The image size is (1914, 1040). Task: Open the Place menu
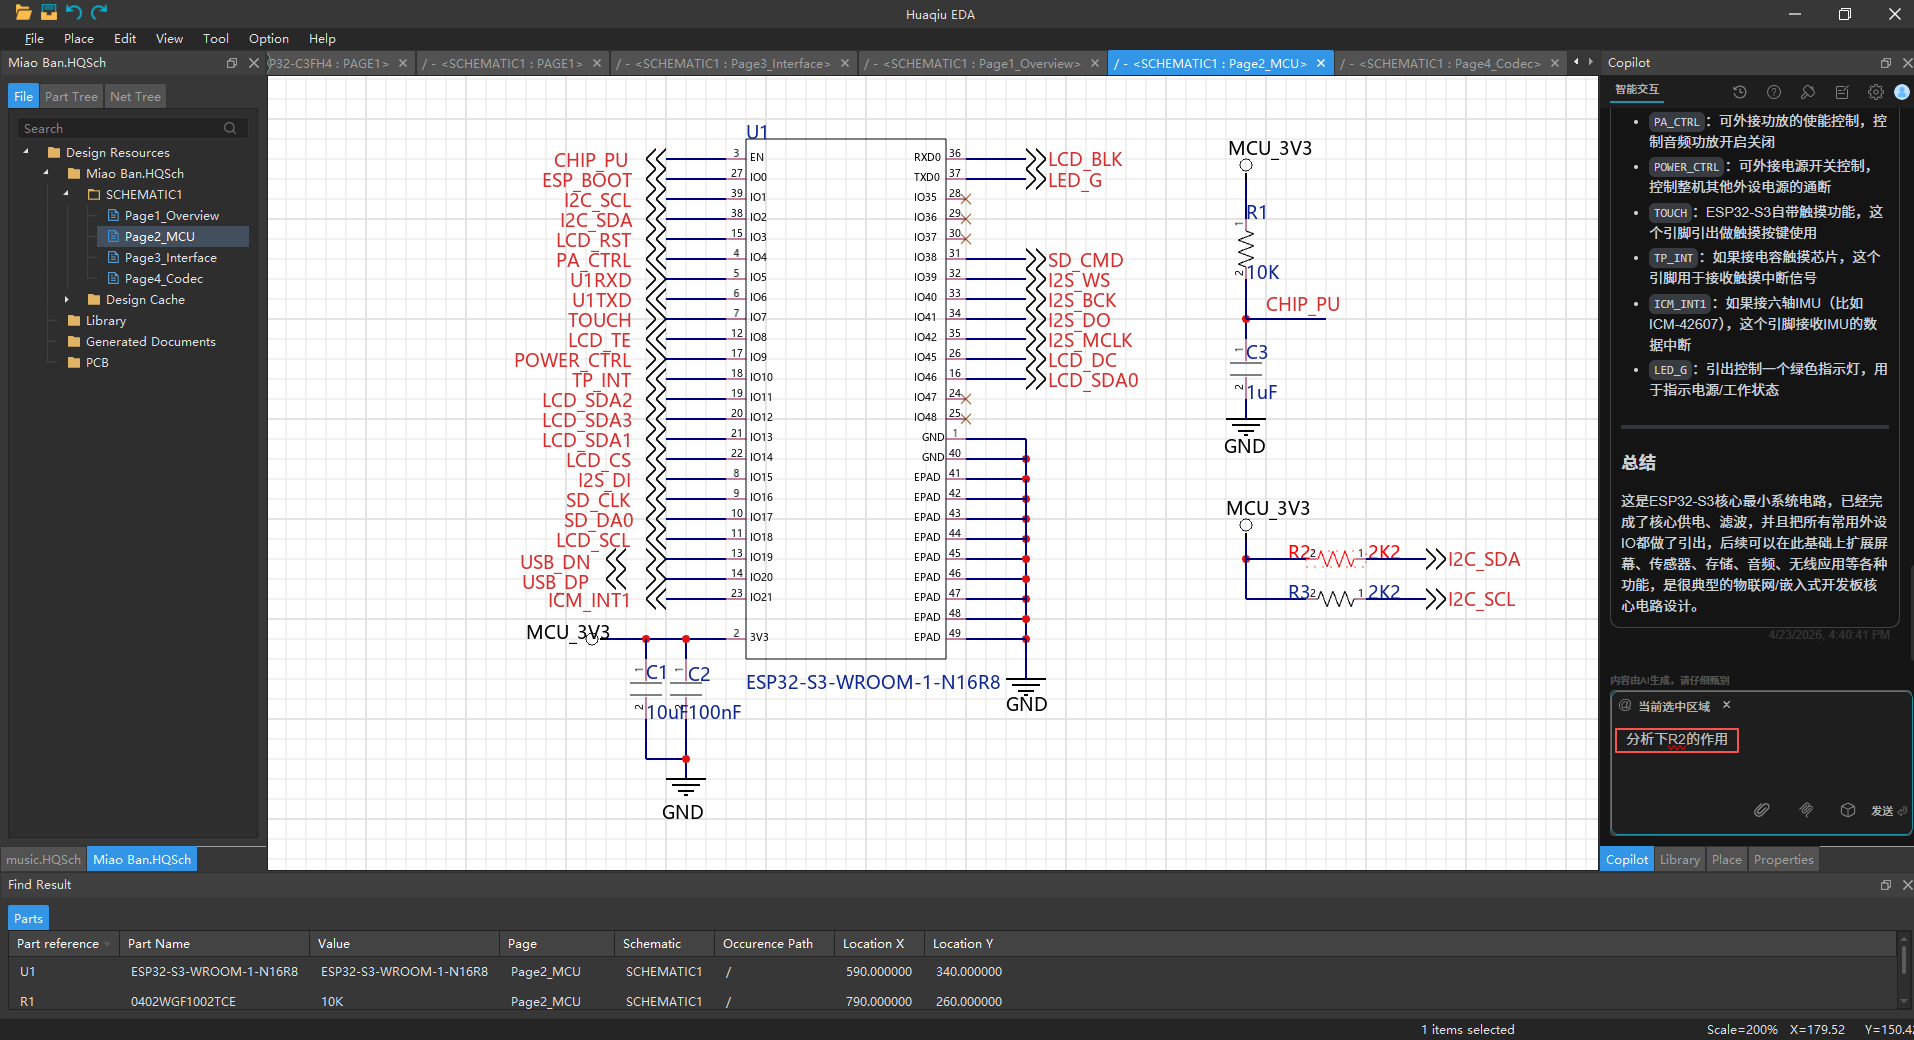pyautogui.click(x=79, y=39)
